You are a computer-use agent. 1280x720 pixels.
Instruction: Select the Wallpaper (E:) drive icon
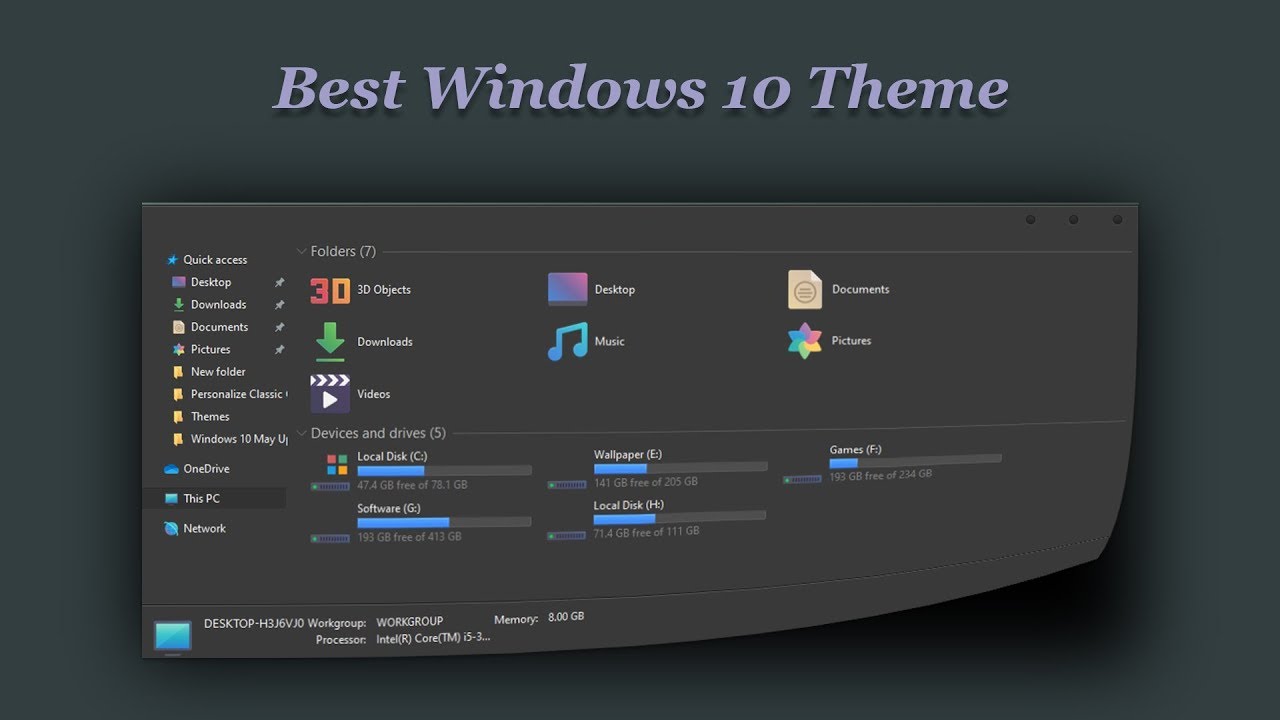coord(567,484)
